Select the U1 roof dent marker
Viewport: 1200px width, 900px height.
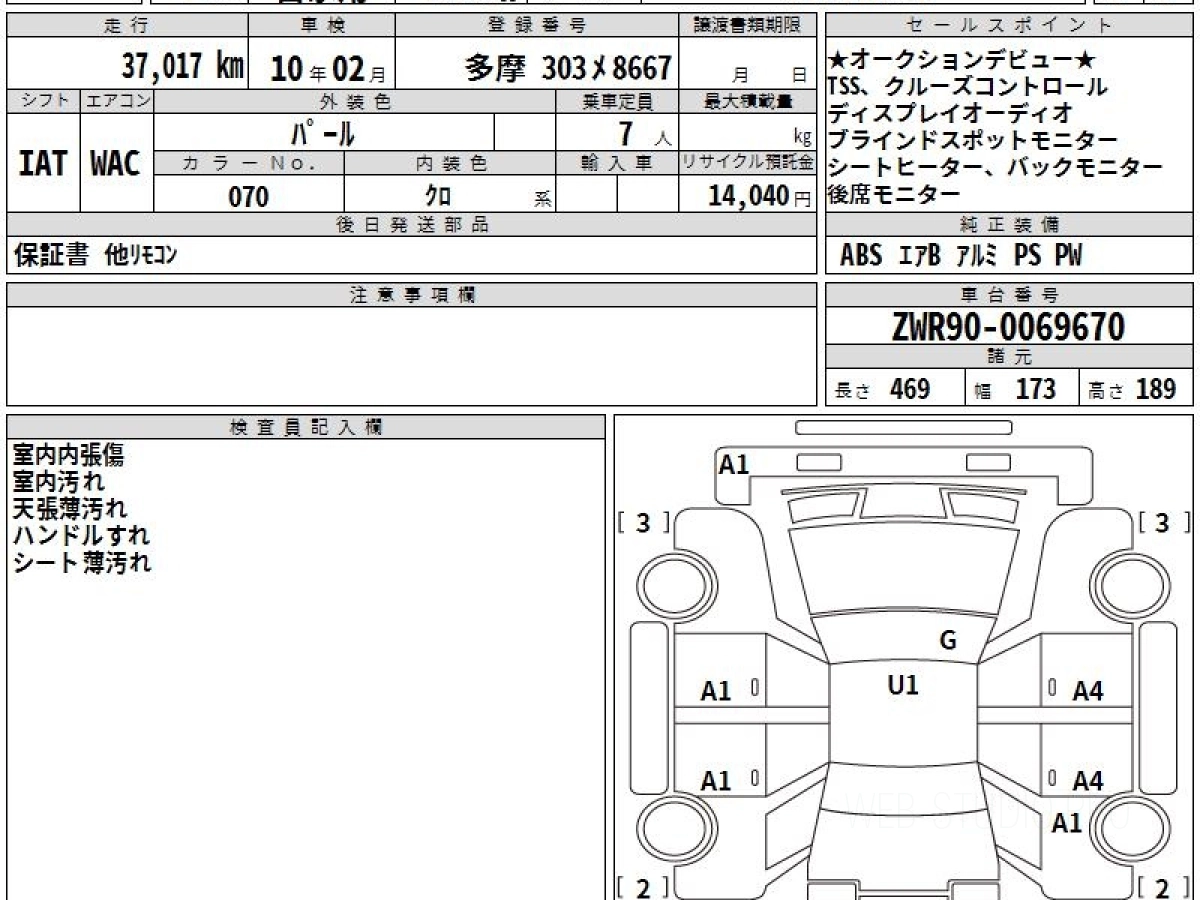click(x=903, y=685)
